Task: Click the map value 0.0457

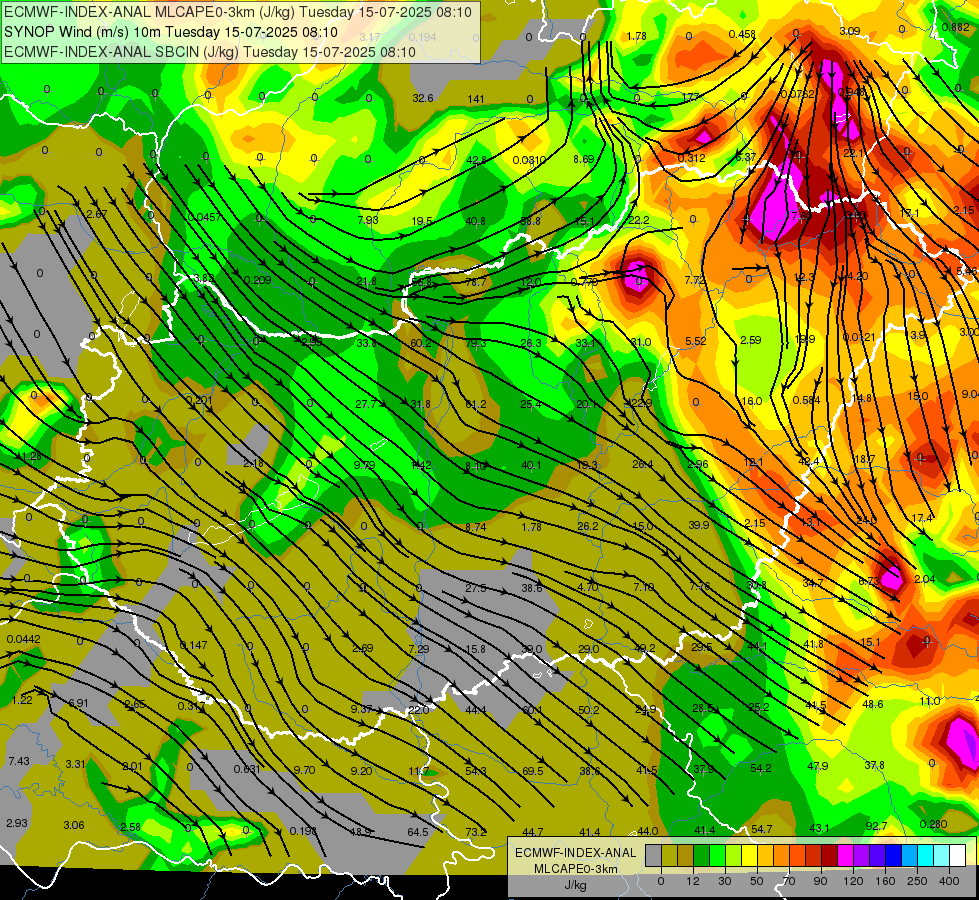Action: pyautogui.click(x=204, y=217)
